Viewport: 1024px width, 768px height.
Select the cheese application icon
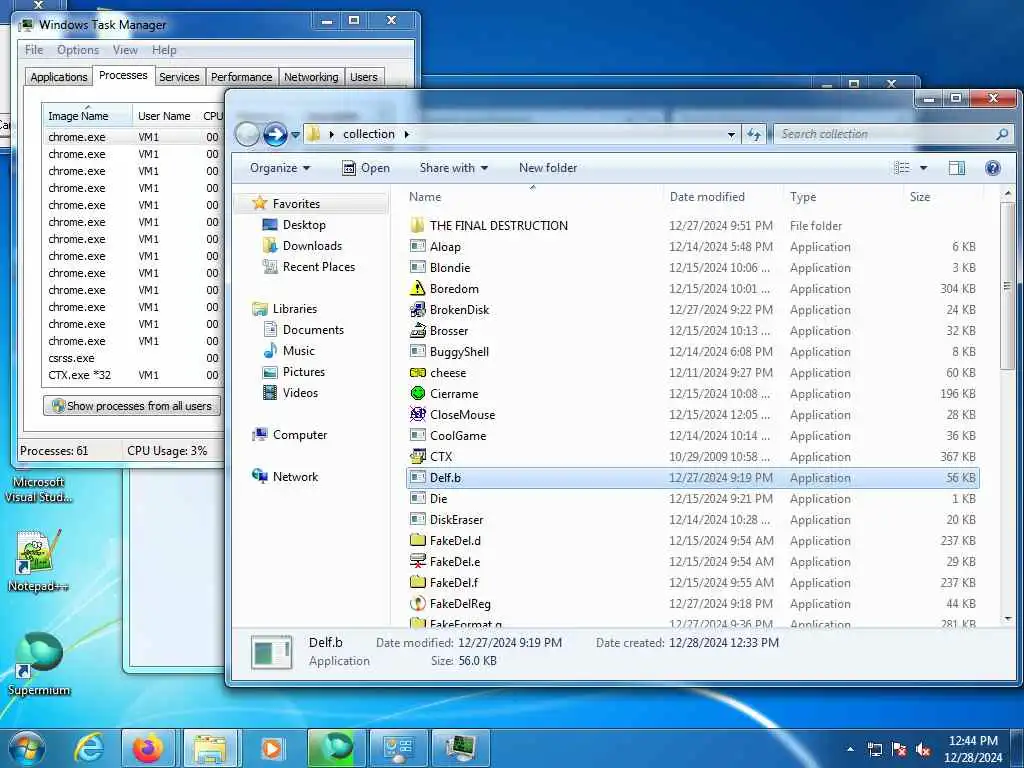click(x=417, y=372)
